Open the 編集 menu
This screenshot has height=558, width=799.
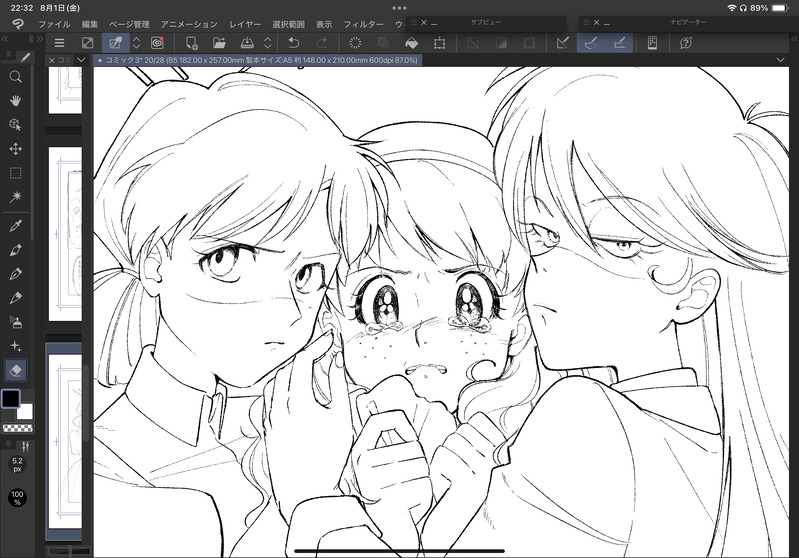[90, 24]
